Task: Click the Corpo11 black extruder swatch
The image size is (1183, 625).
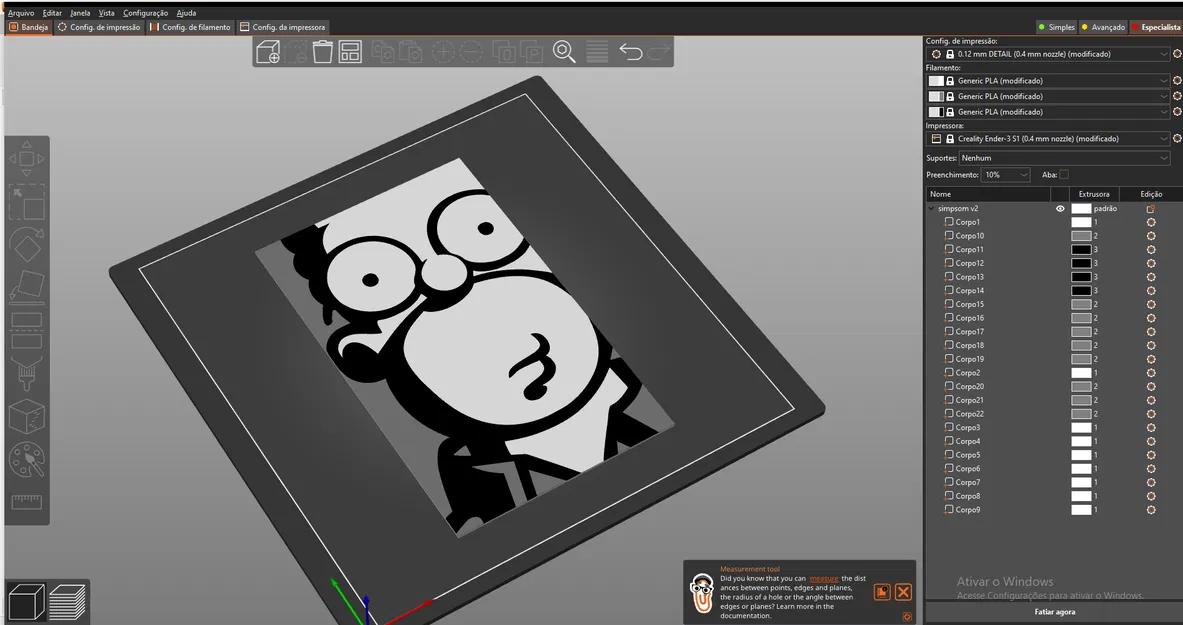Action: 1081,250
